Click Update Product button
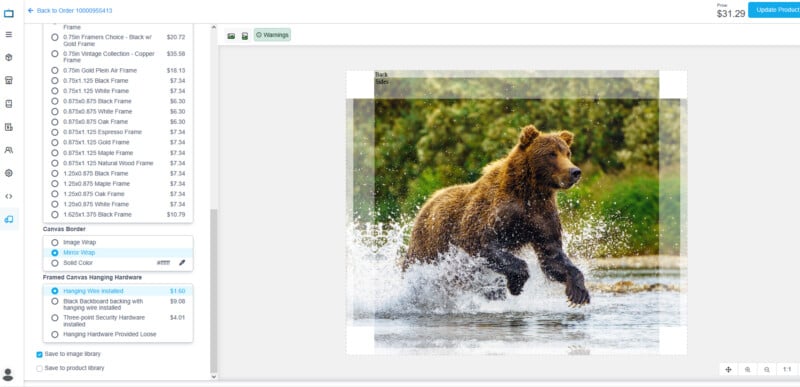Screen dimensions: 800x387 click(774, 10)
